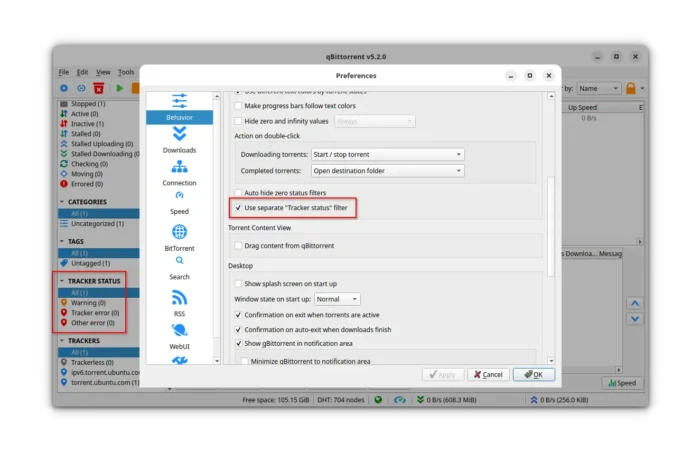
Task: Open the View menu
Action: tap(103, 72)
